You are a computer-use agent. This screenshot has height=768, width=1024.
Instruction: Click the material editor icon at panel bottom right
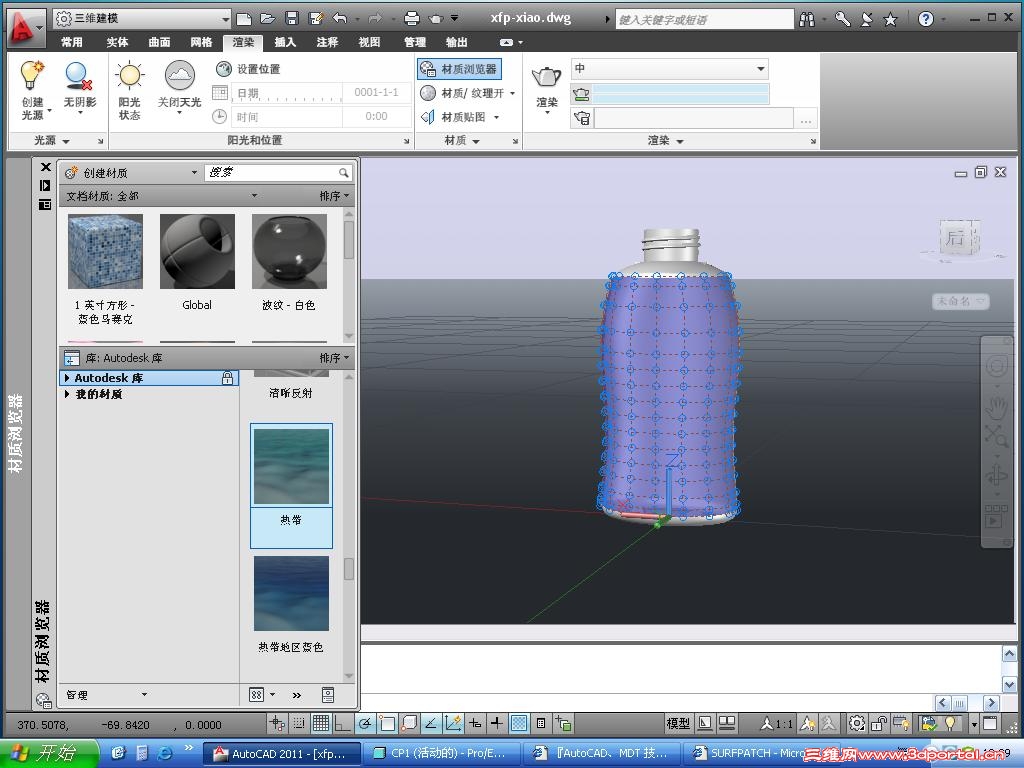[328, 695]
